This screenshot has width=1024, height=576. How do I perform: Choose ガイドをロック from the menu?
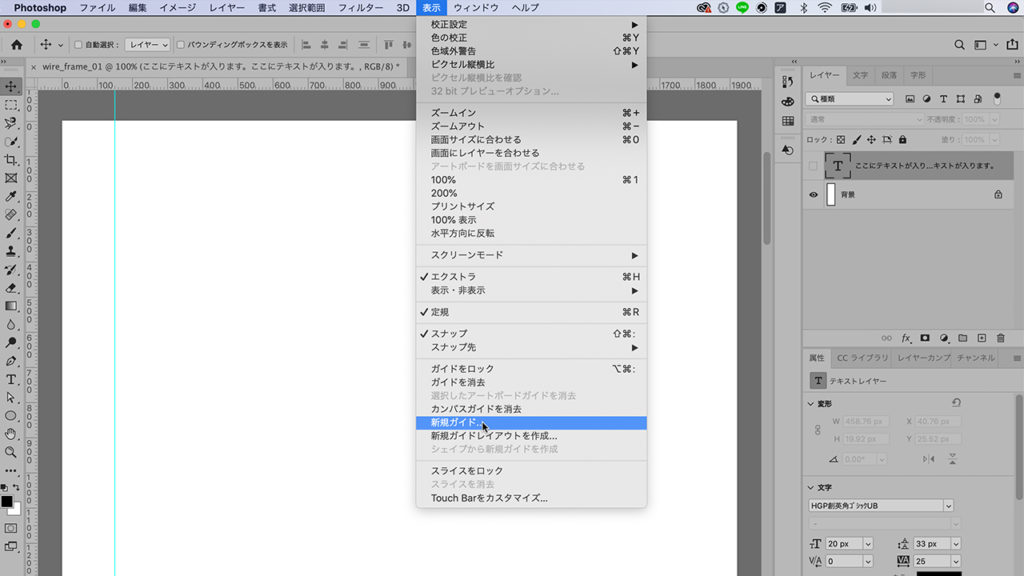pos(532,369)
